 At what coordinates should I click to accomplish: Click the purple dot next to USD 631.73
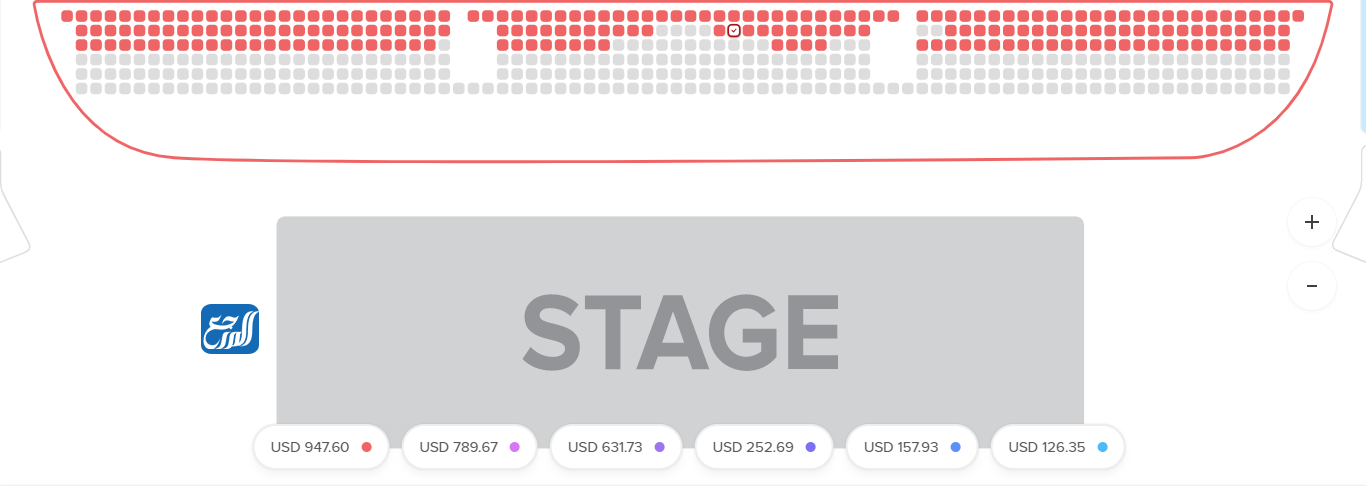click(659, 447)
